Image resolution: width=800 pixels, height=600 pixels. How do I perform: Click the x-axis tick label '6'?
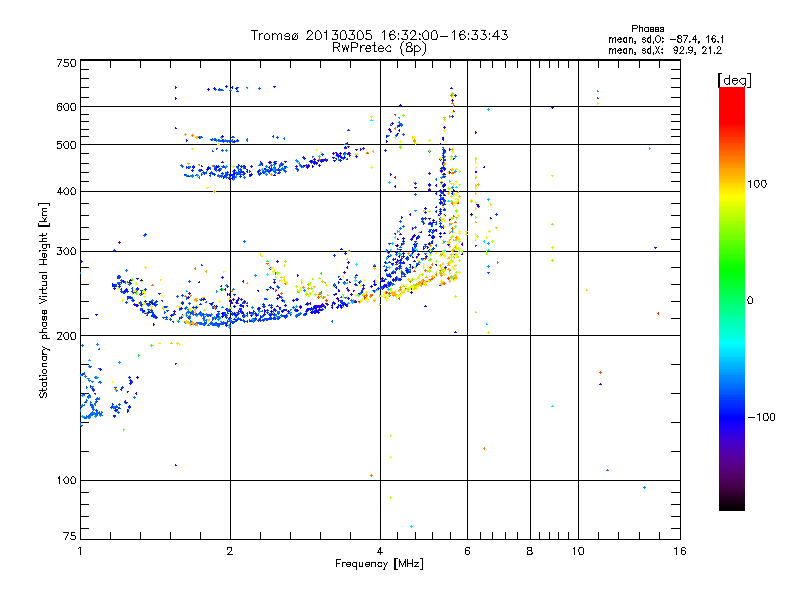point(467,551)
